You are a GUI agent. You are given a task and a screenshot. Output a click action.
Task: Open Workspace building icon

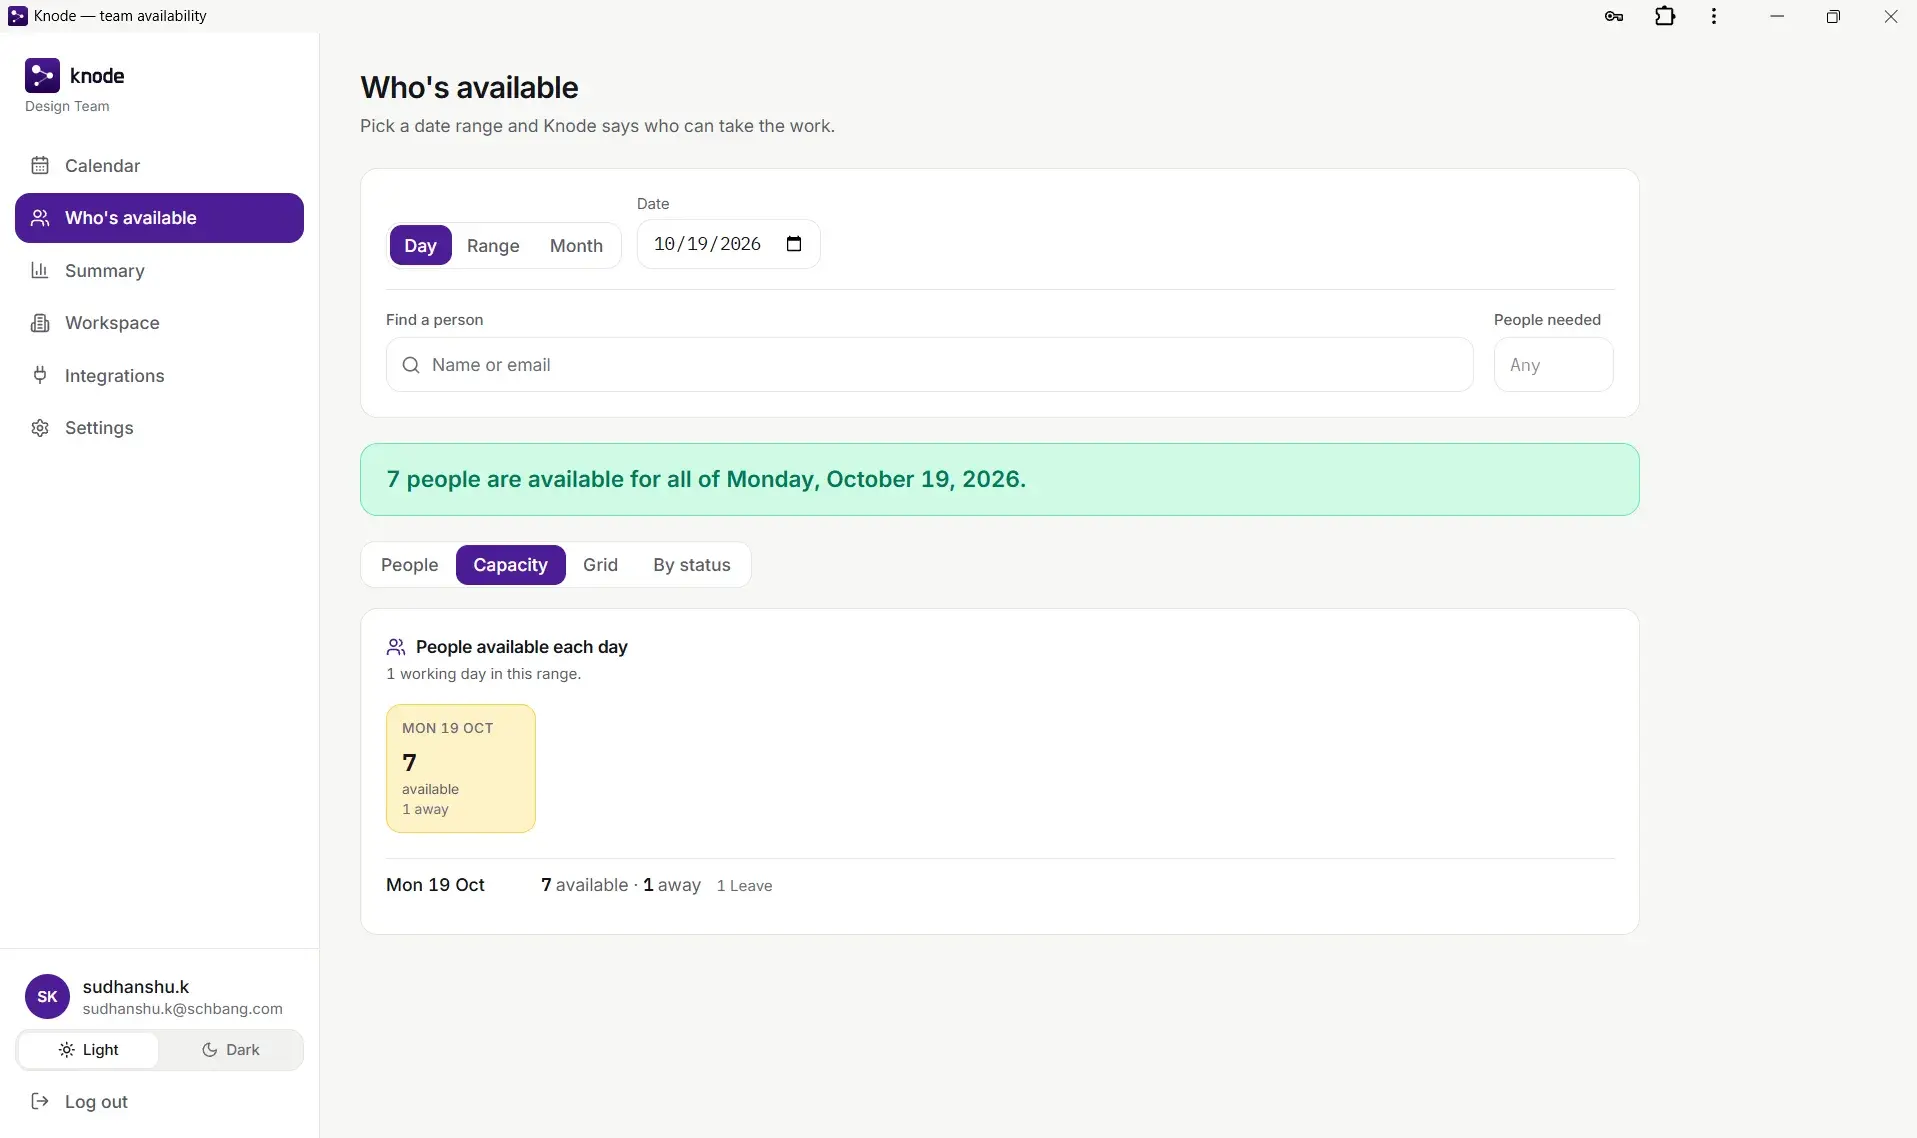click(40, 323)
